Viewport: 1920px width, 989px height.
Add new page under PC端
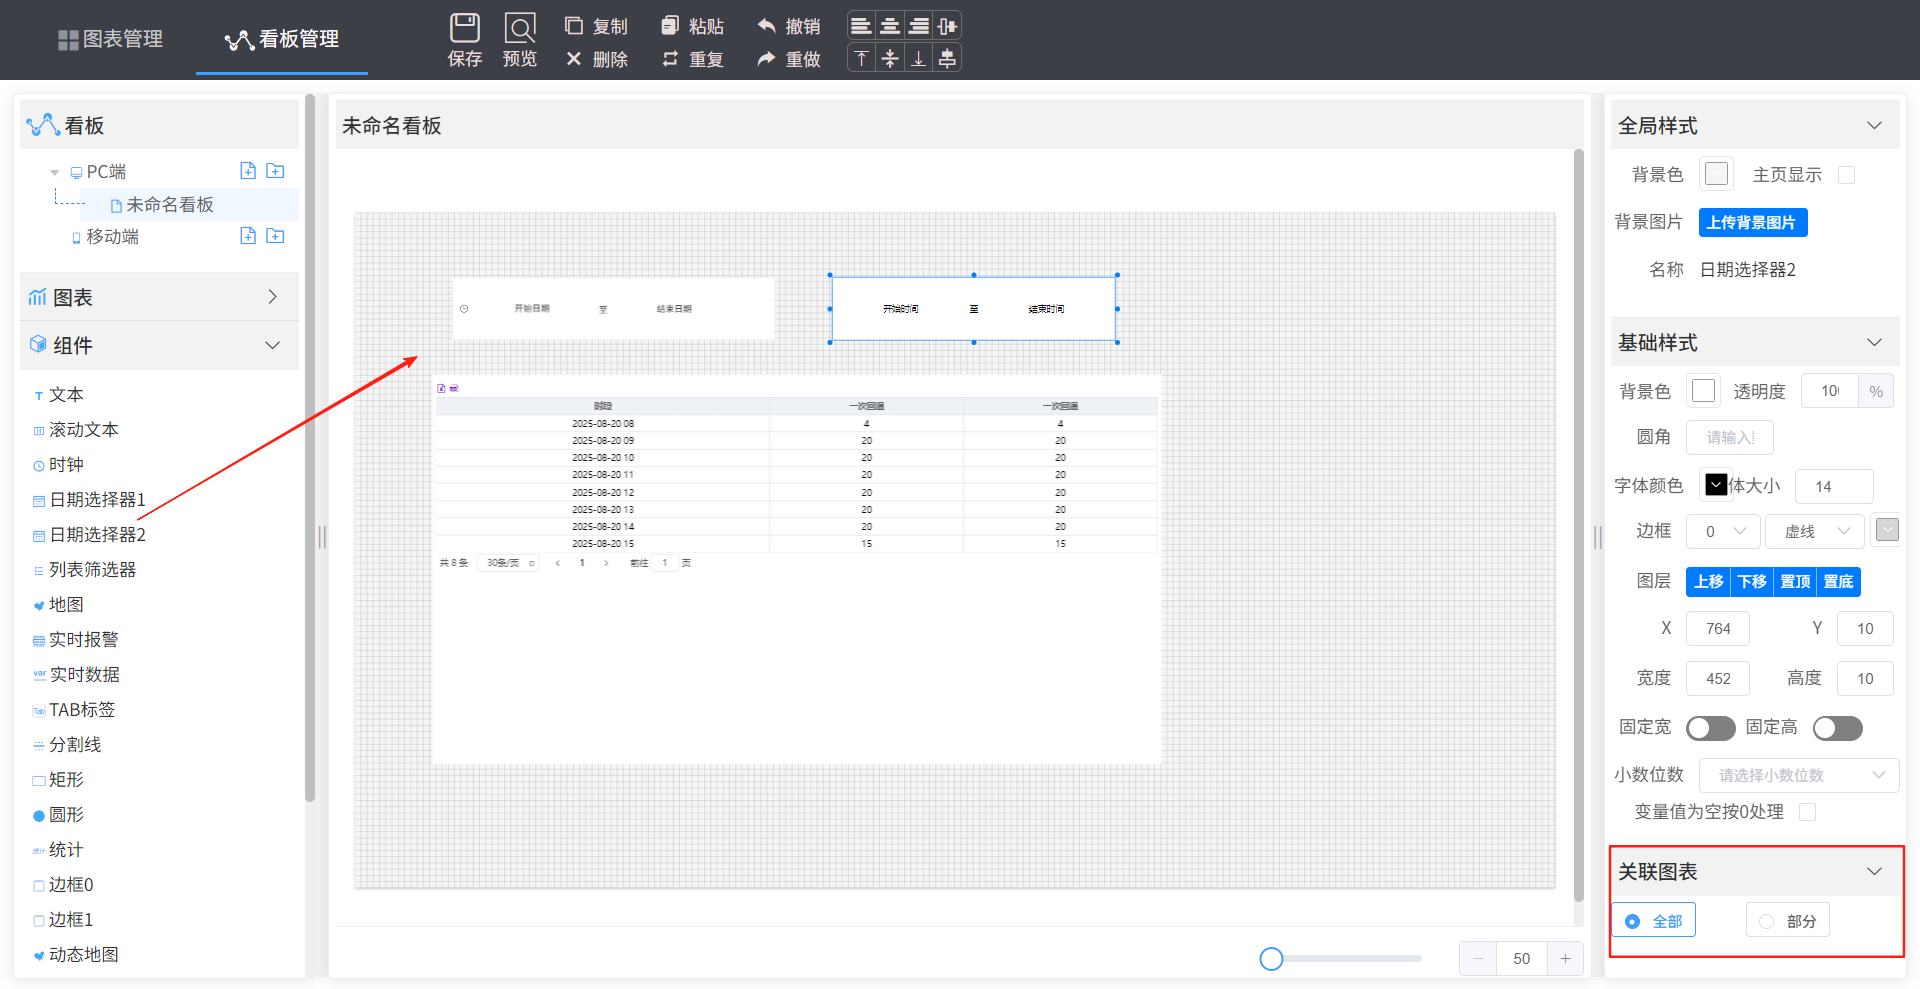click(x=248, y=171)
